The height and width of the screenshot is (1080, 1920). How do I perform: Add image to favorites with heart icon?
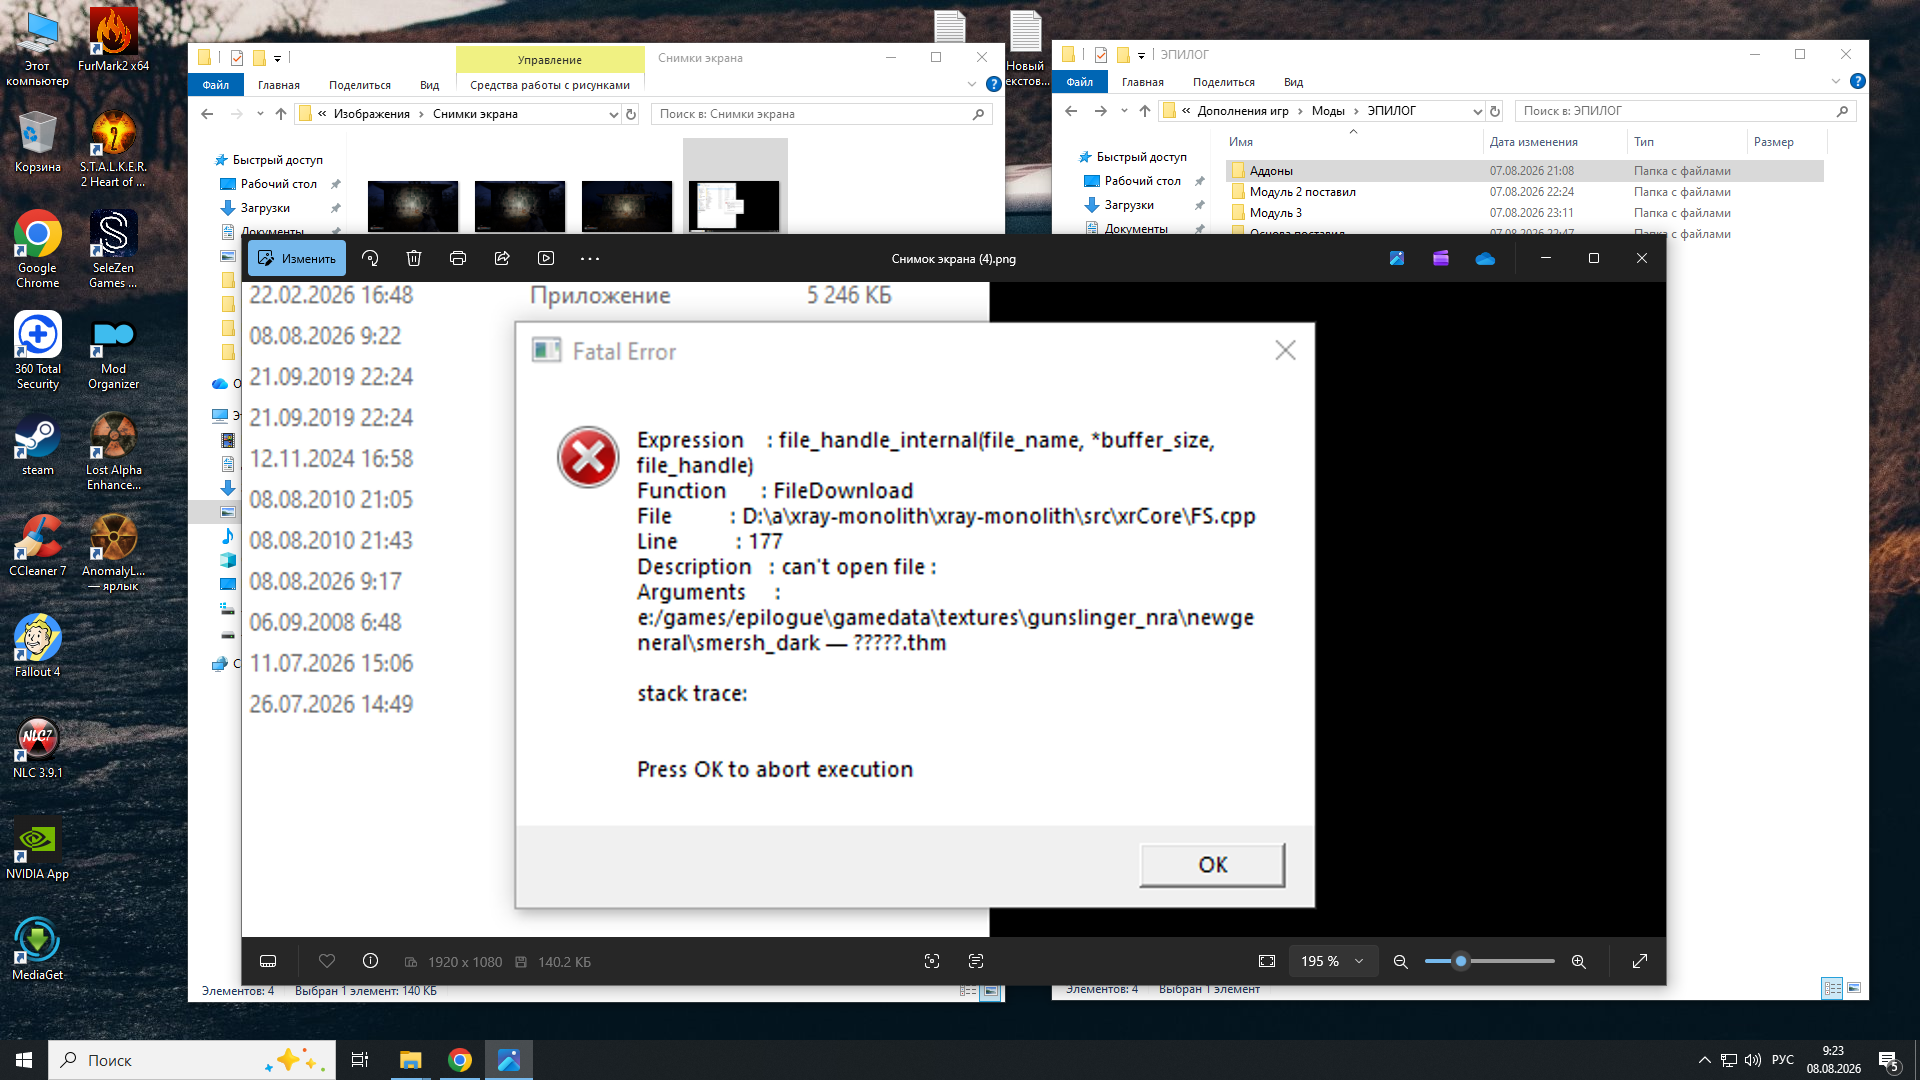[x=326, y=961]
